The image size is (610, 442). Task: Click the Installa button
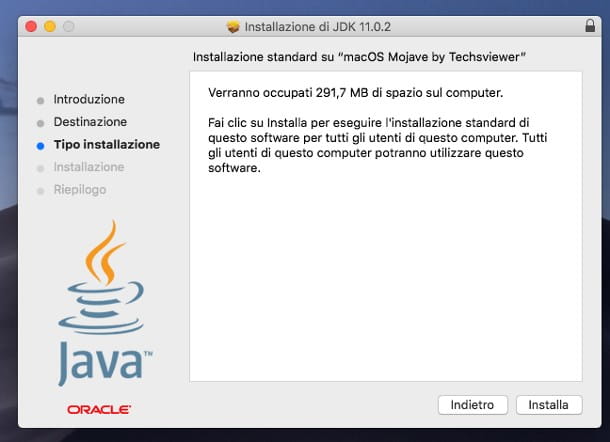click(x=548, y=405)
